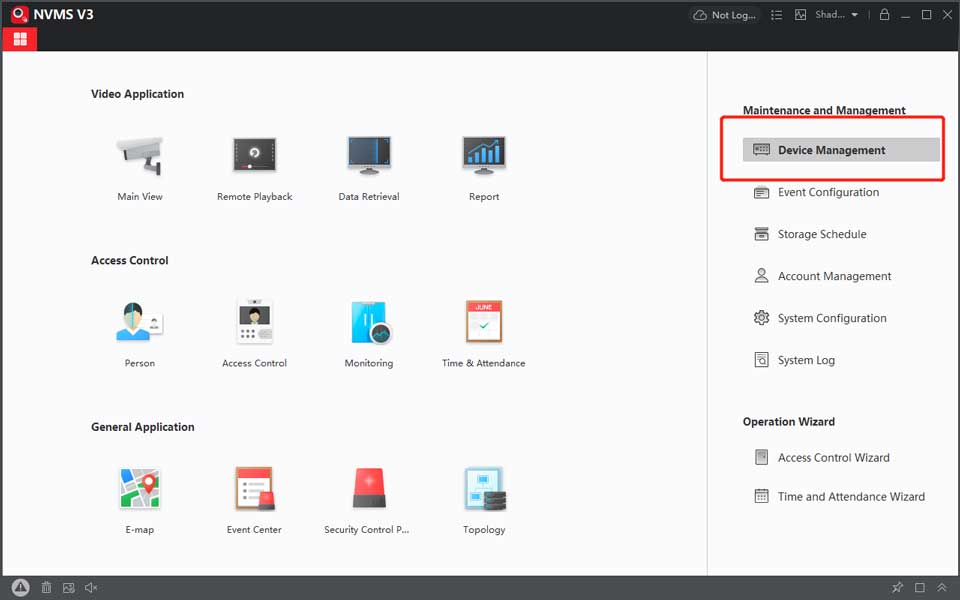The height and width of the screenshot is (600, 960).
Task: Open the Security Control Panel siren icon
Action: [x=368, y=489]
